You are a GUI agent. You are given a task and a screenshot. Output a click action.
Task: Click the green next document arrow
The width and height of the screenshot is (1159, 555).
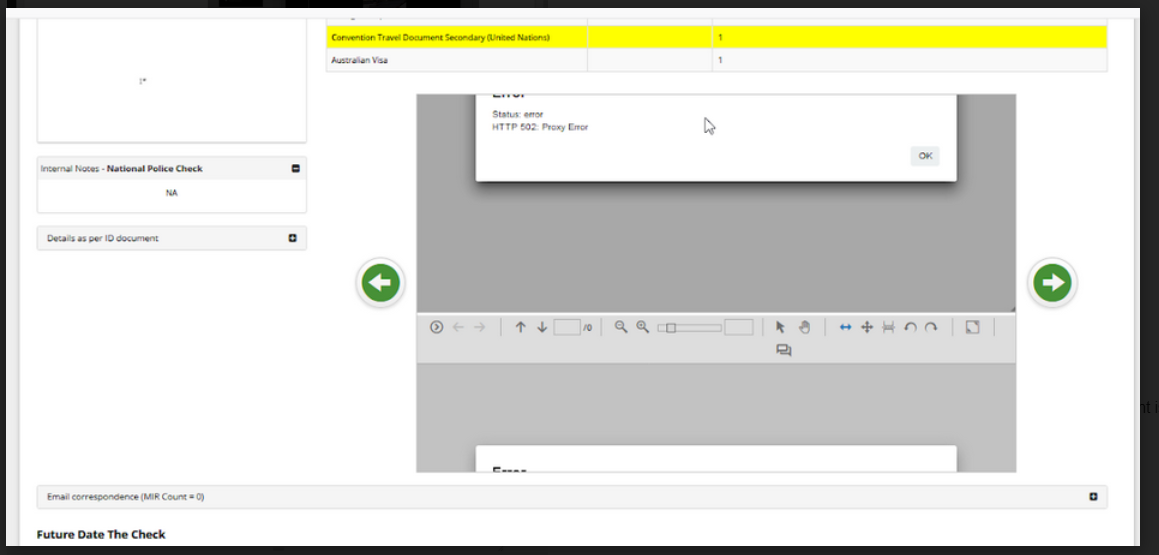[1052, 283]
